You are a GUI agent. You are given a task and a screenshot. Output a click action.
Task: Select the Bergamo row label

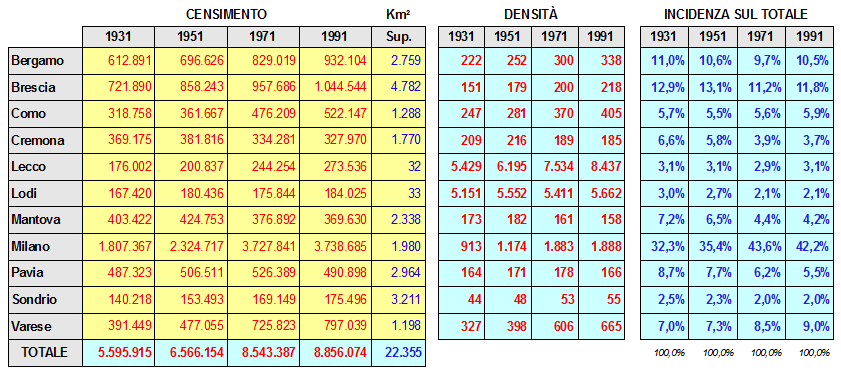(x=46, y=61)
